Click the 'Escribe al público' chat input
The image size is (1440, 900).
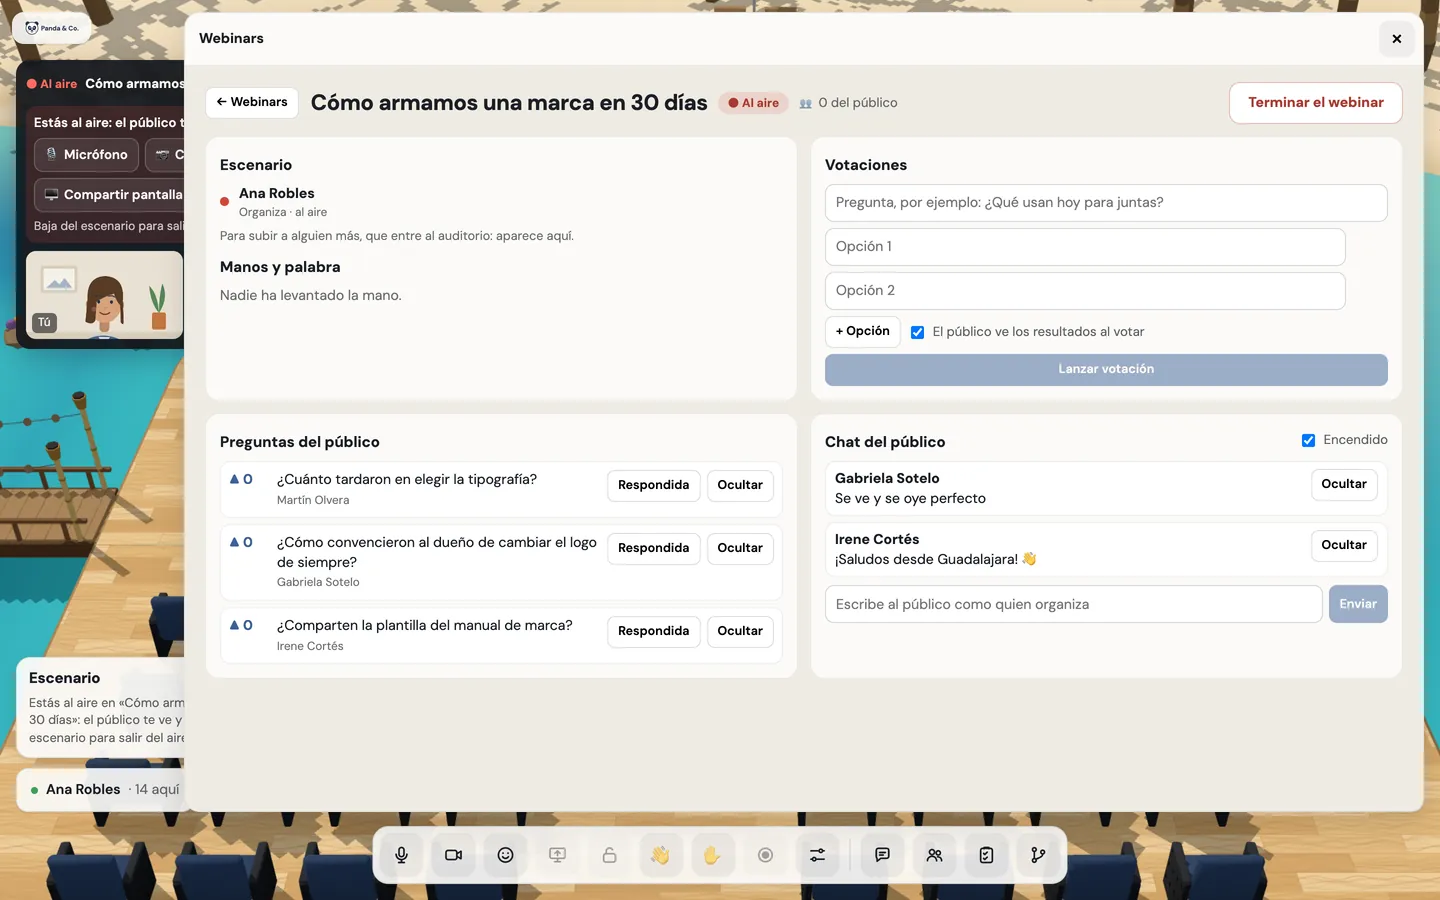tap(1073, 604)
